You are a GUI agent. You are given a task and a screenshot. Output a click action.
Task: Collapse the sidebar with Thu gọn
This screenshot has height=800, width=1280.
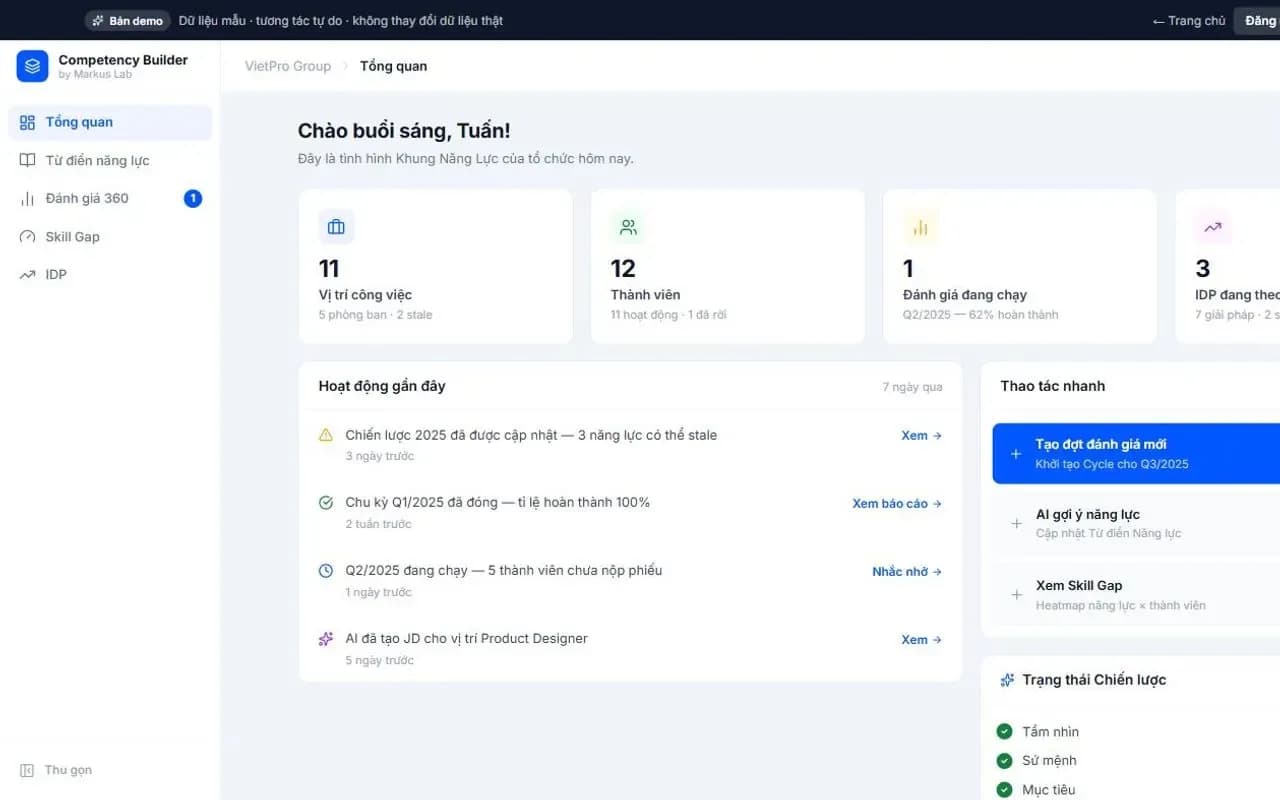point(57,770)
